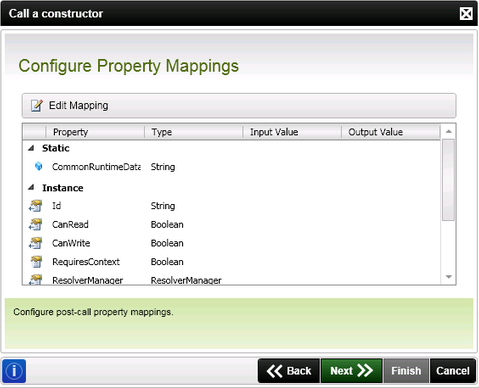The width and height of the screenshot is (479, 388).
Task: Click the property icon next to CanWrite
Action: (36, 243)
